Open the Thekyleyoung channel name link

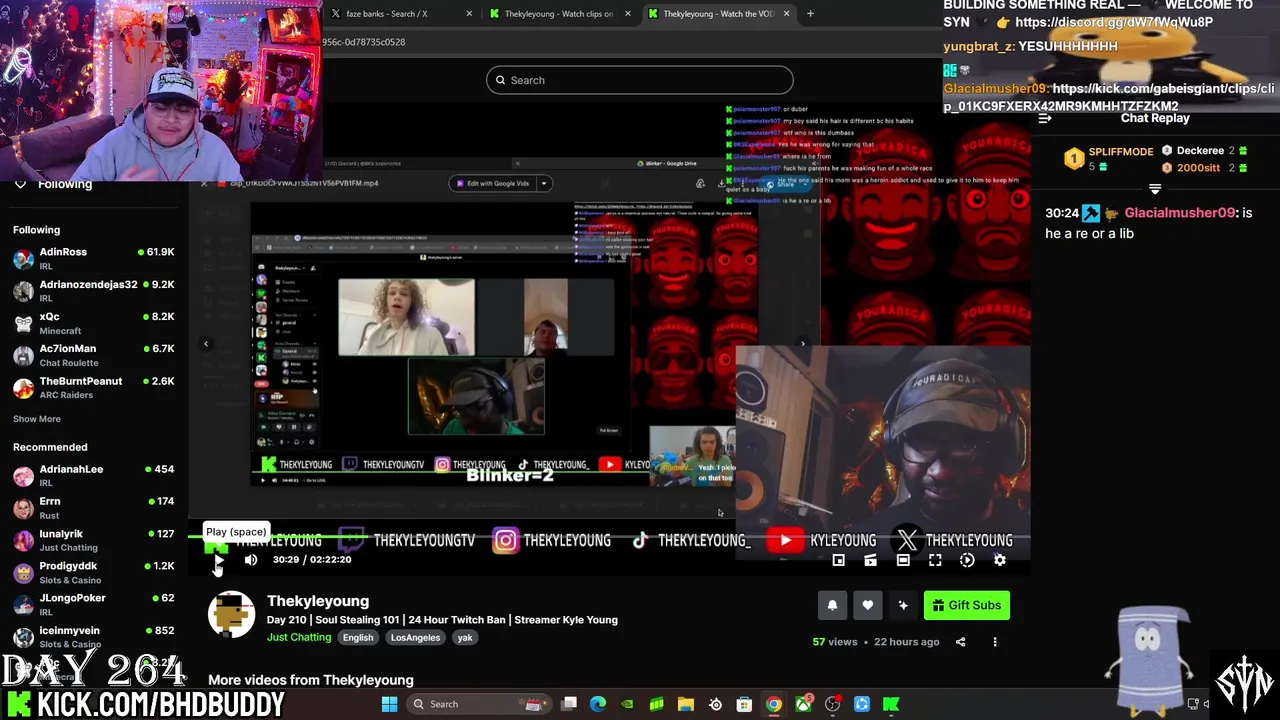click(318, 601)
